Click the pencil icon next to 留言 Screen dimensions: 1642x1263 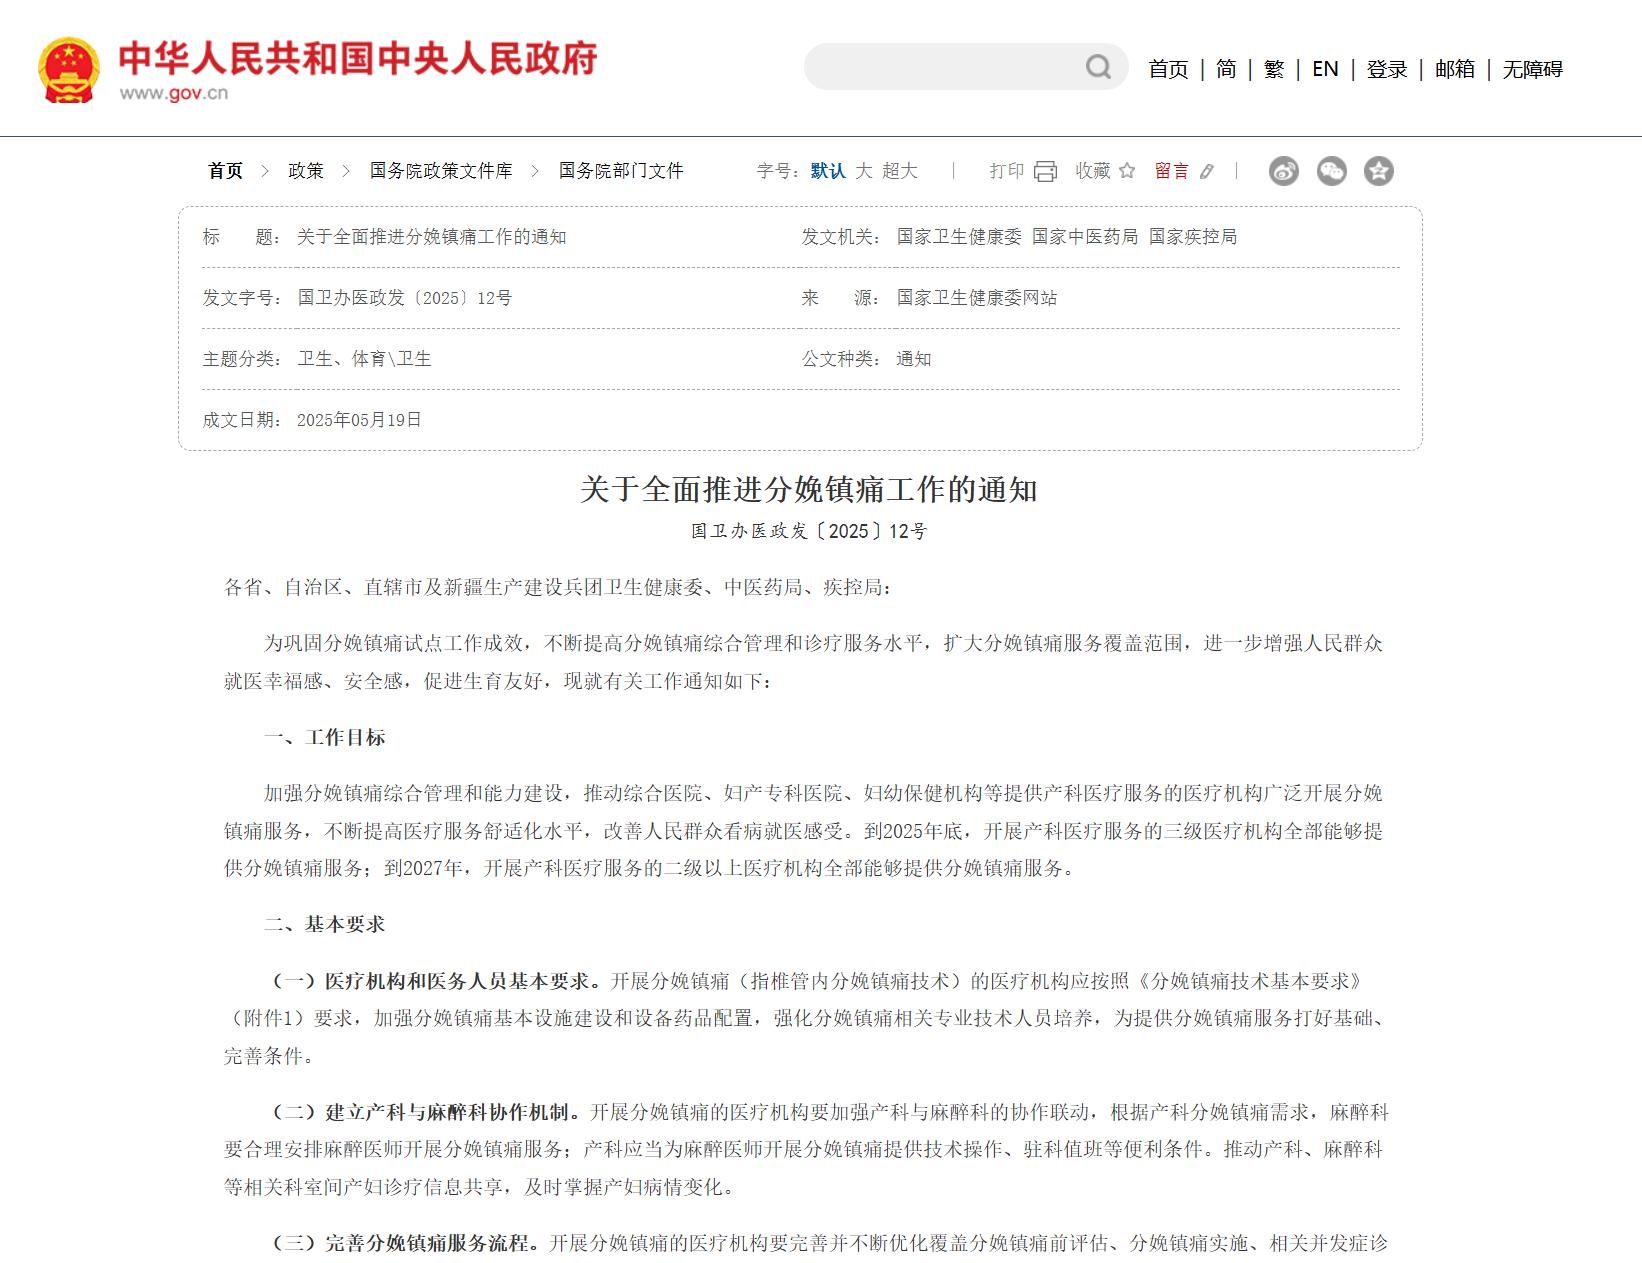[x=1207, y=171]
